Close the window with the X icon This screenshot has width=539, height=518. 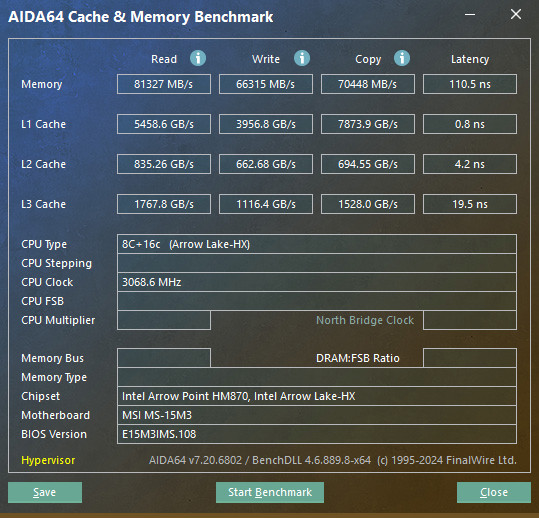click(x=516, y=14)
